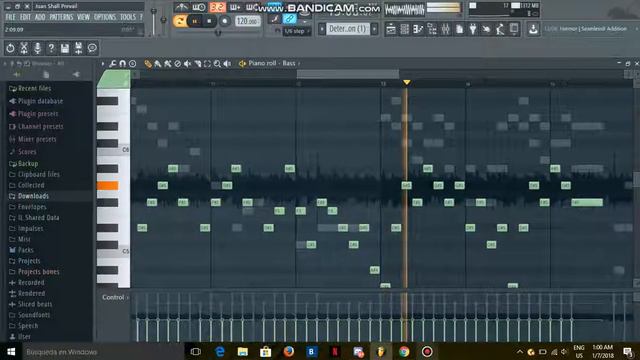This screenshot has height=360, width=640.
Task: Click the yellow playhead marker on timeline
Action: 407,82
